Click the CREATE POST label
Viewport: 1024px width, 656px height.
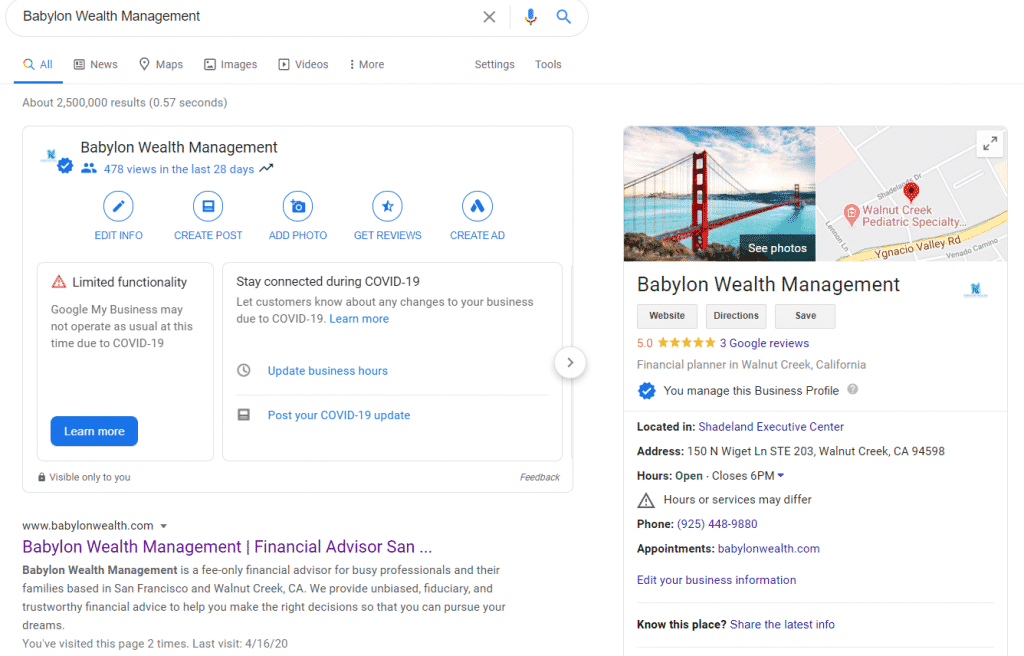coord(208,235)
